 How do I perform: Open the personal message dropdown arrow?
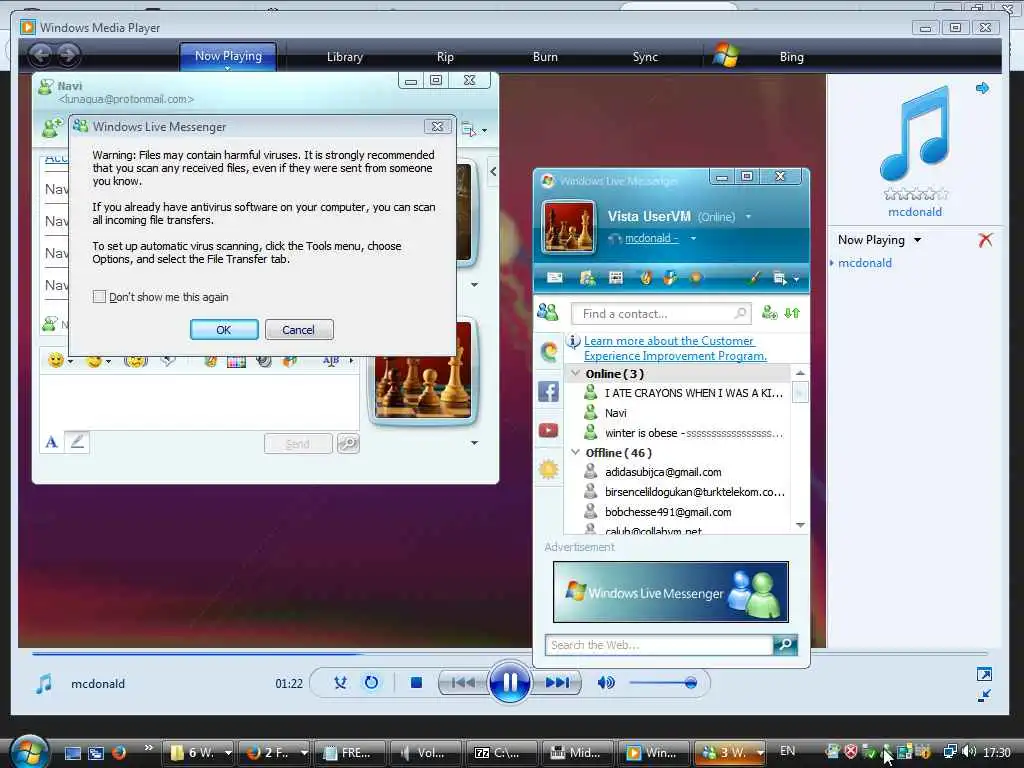click(x=694, y=238)
